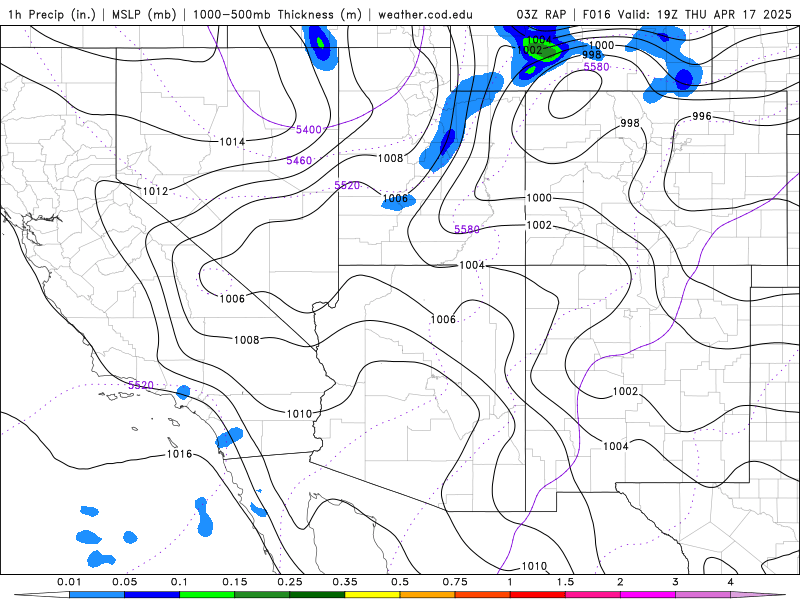The width and height of the screenshot is (800, 600).
Task: Select the orchid 3–4 legend swatch
Action: 703,595
